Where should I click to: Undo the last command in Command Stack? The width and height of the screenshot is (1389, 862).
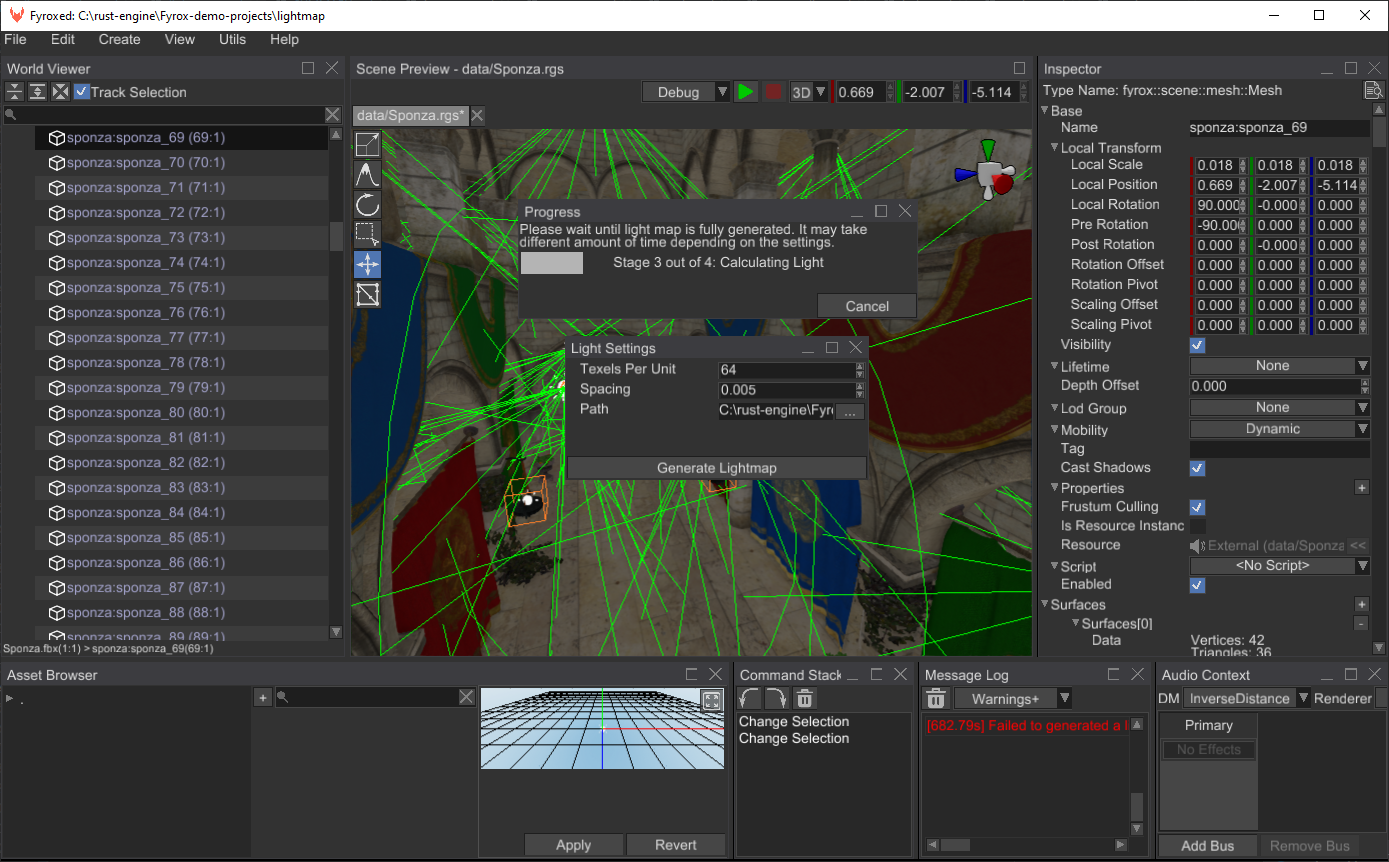750,699
